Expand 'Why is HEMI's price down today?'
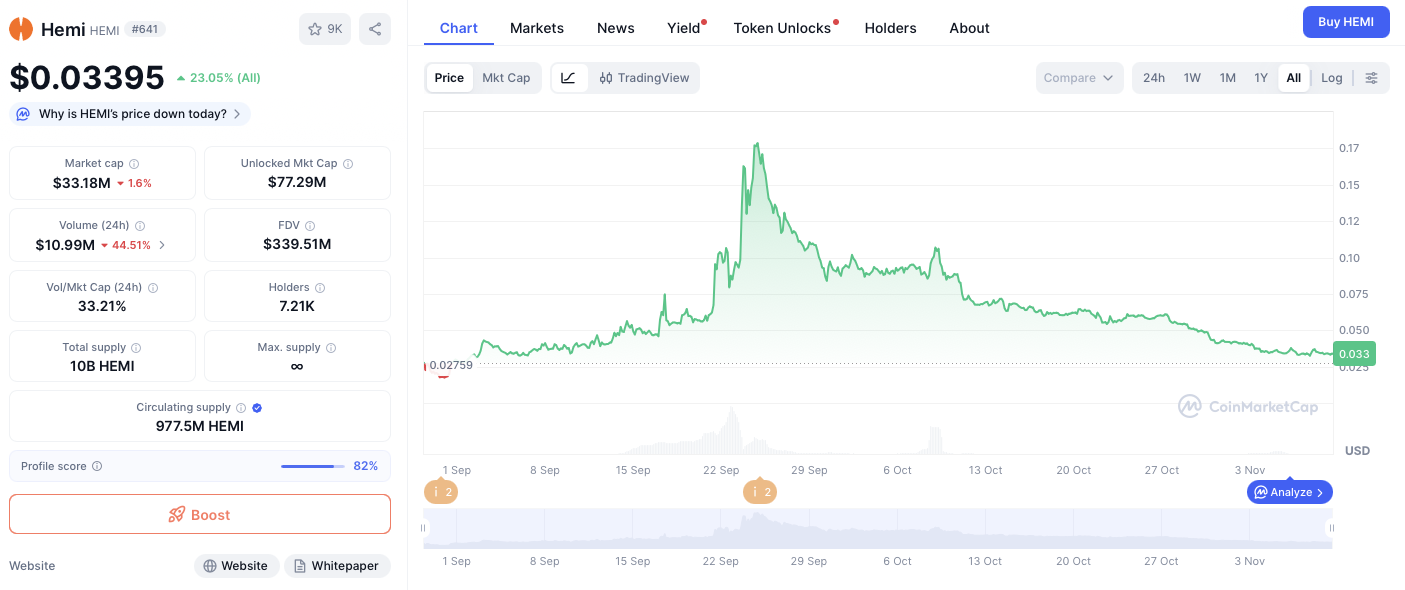The image size is (1405, 590). pos(130,114)
